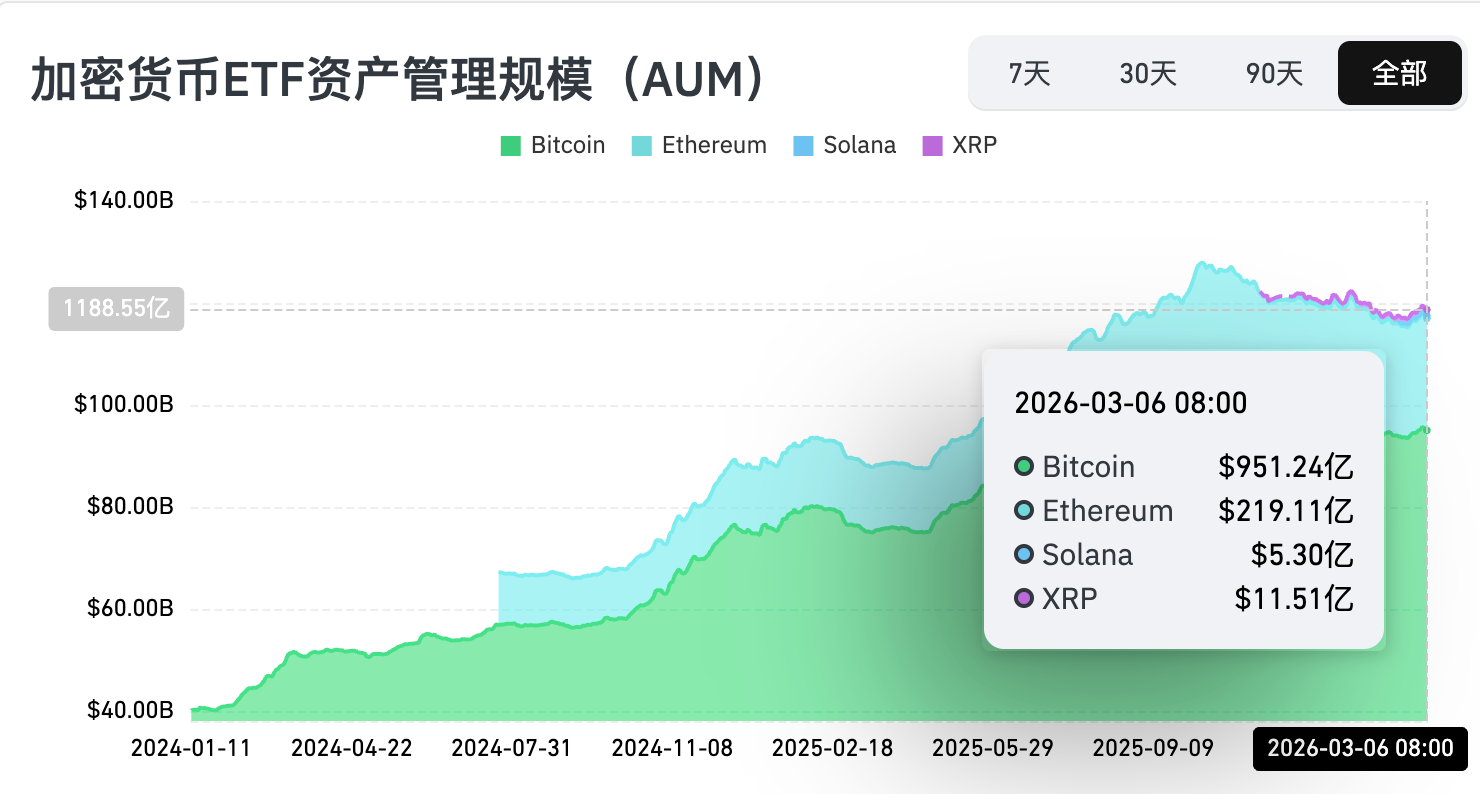The height and width of the screenshot is (794, 1480).
Task: Select the 全部 time range tab
Action: [1399, 73]
